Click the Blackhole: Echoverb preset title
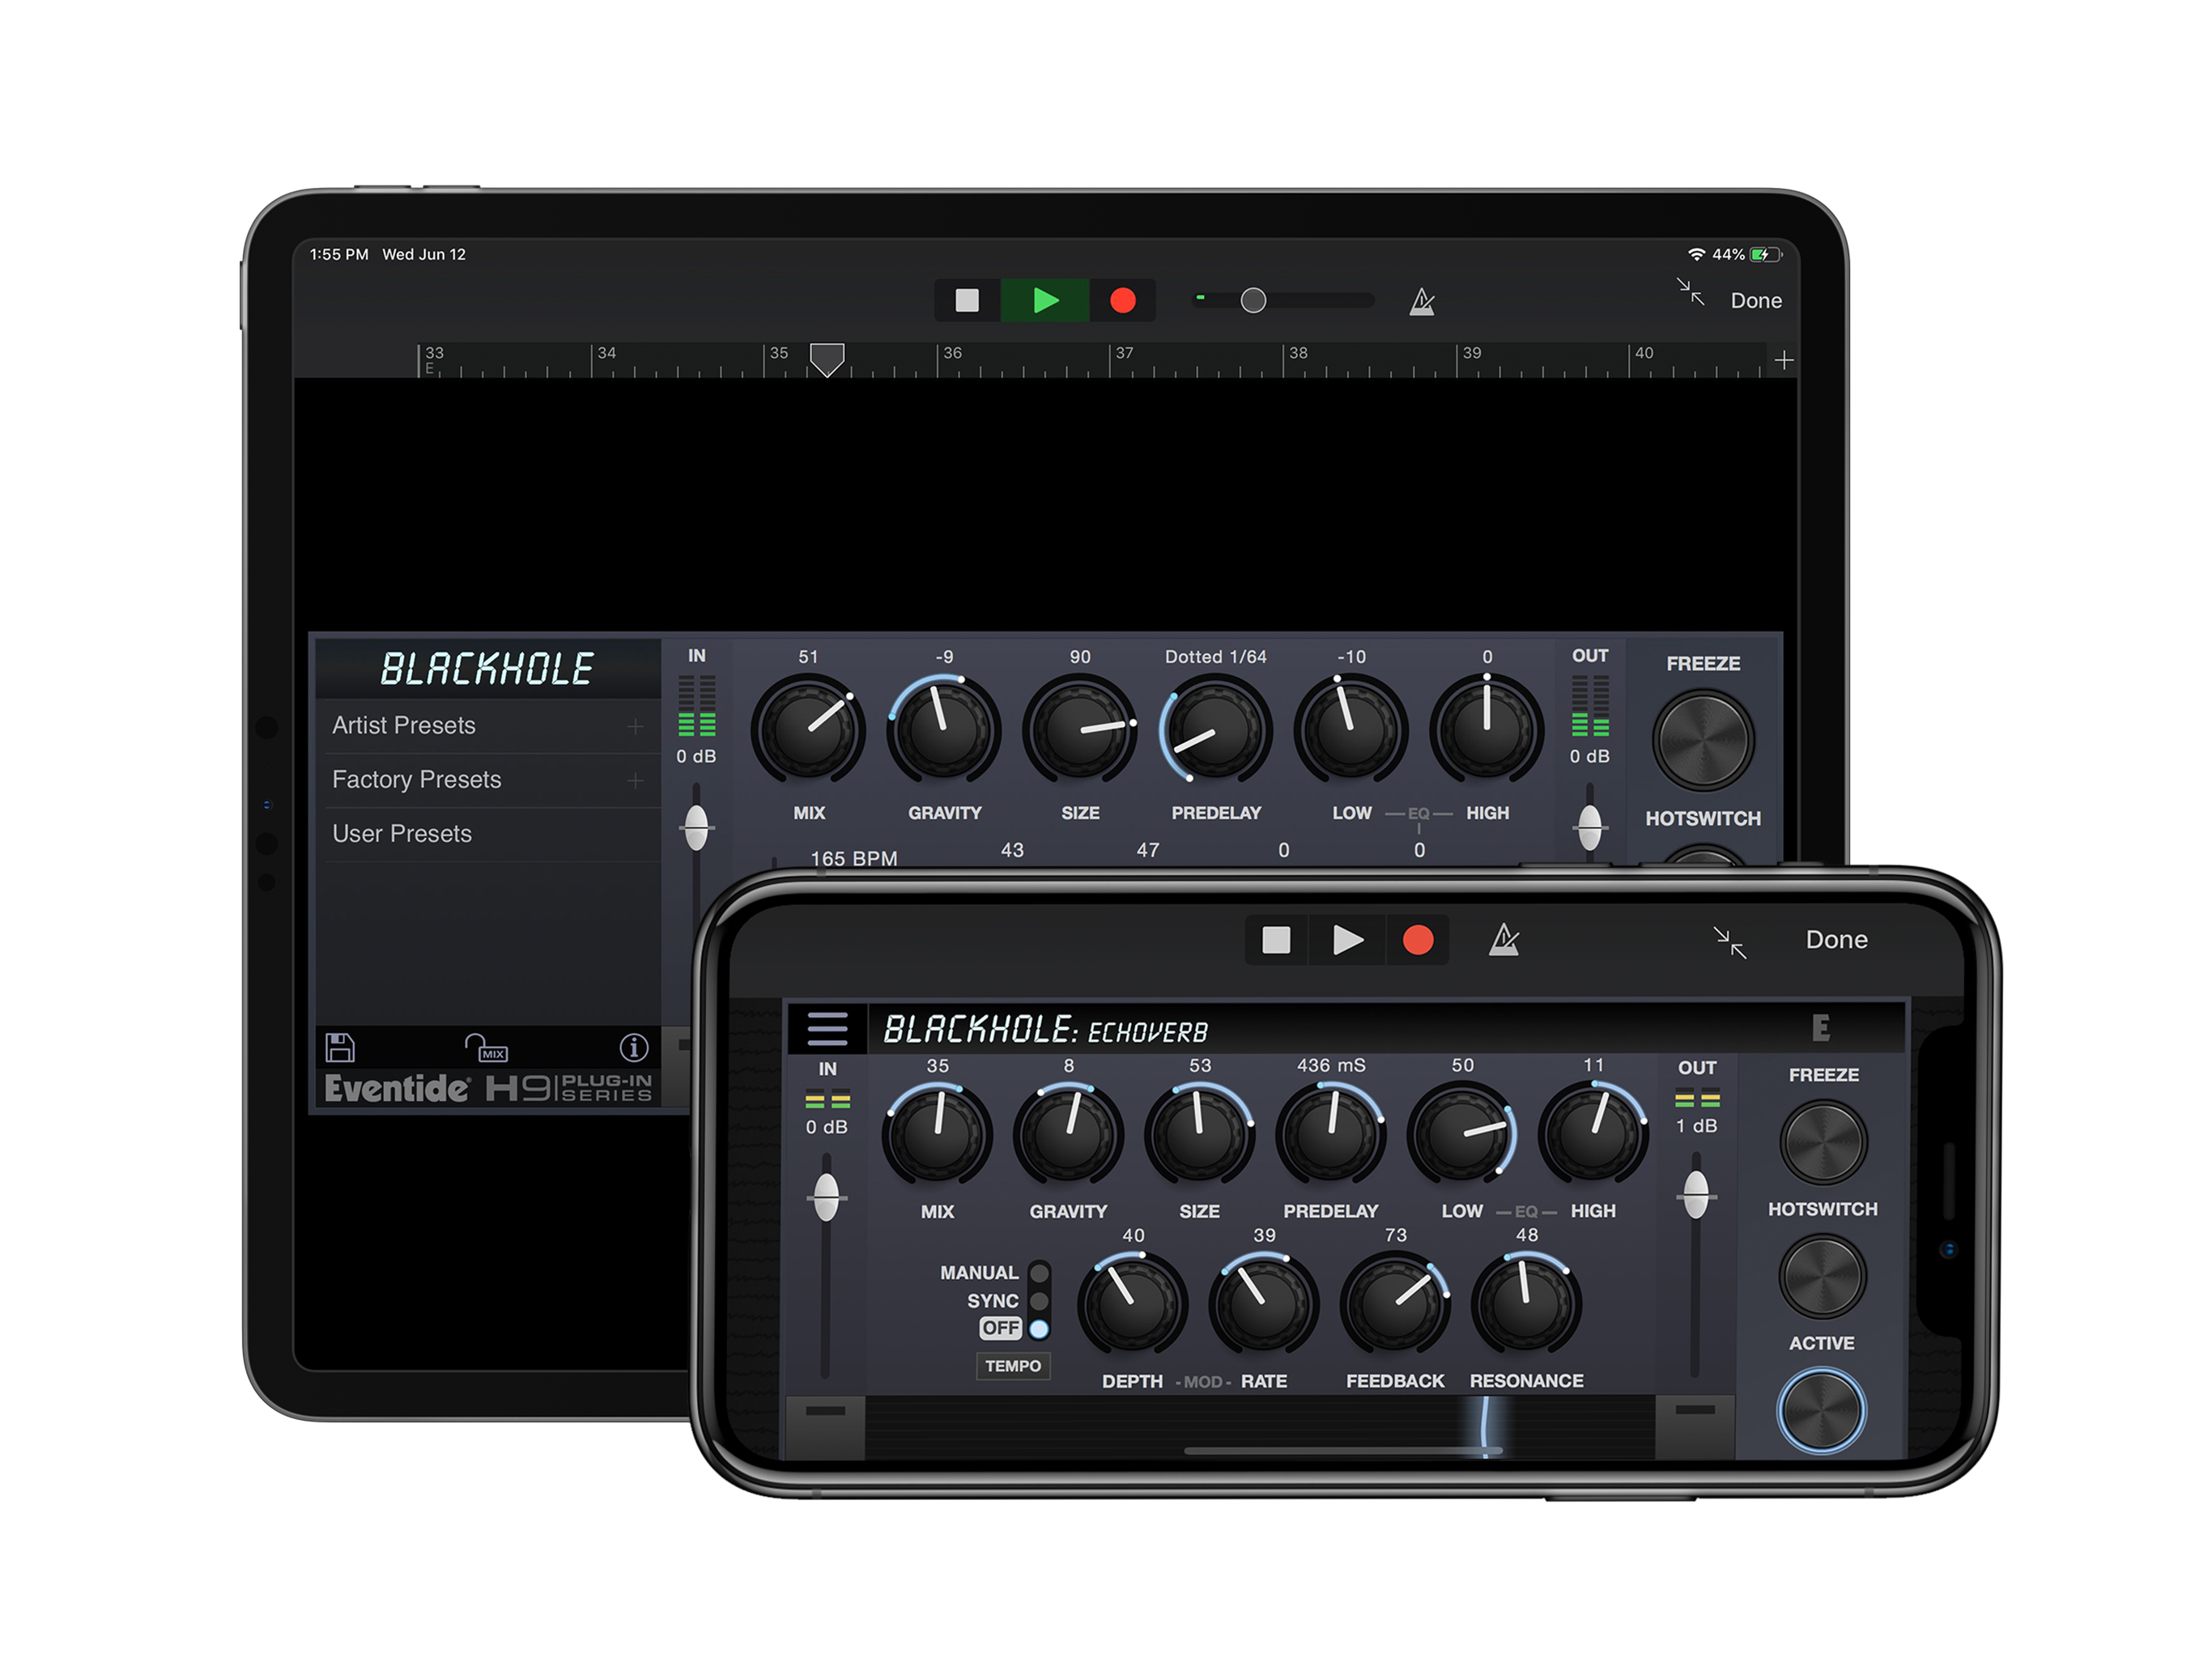The image size is (2212, 1658). [x=1046, y=1030]
